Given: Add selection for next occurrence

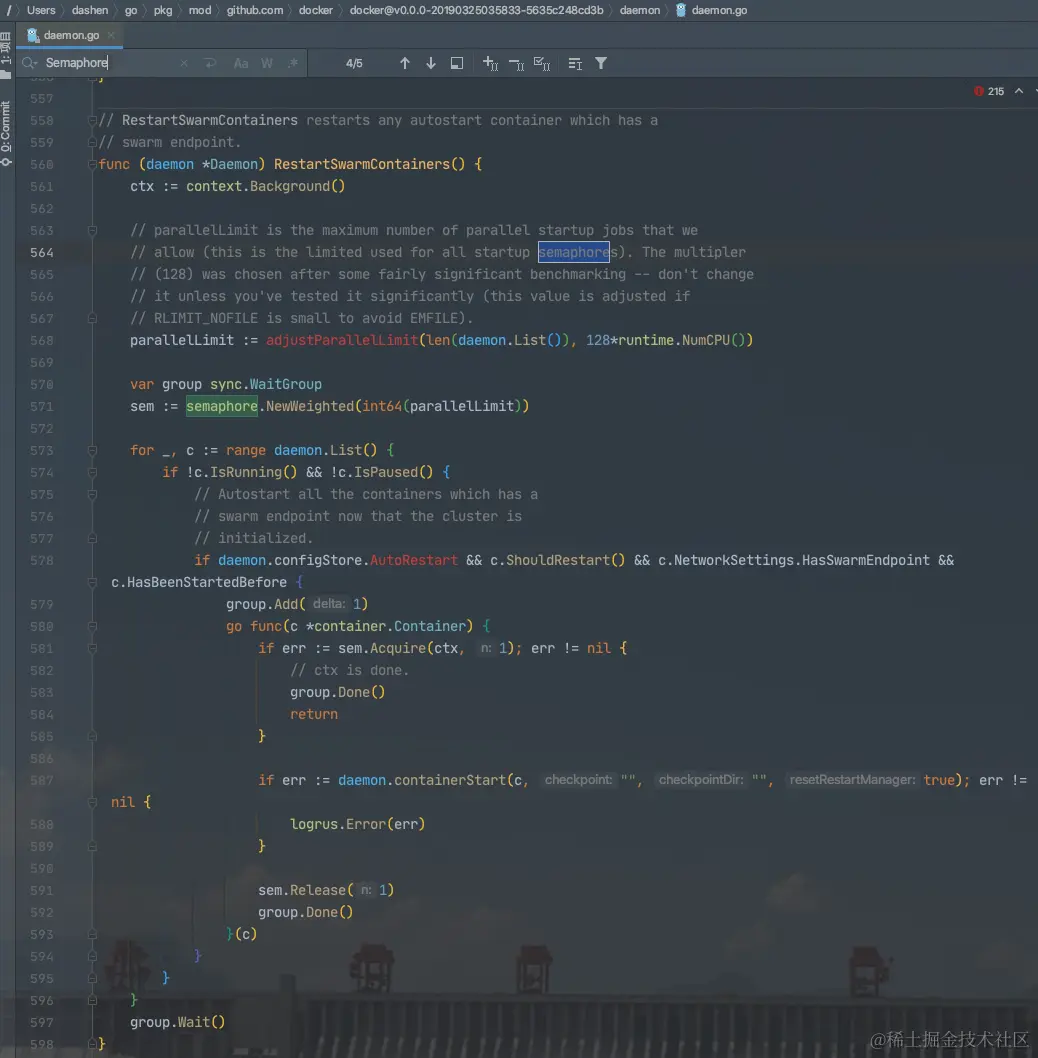Looking at the screenshot, I should 491,63.
